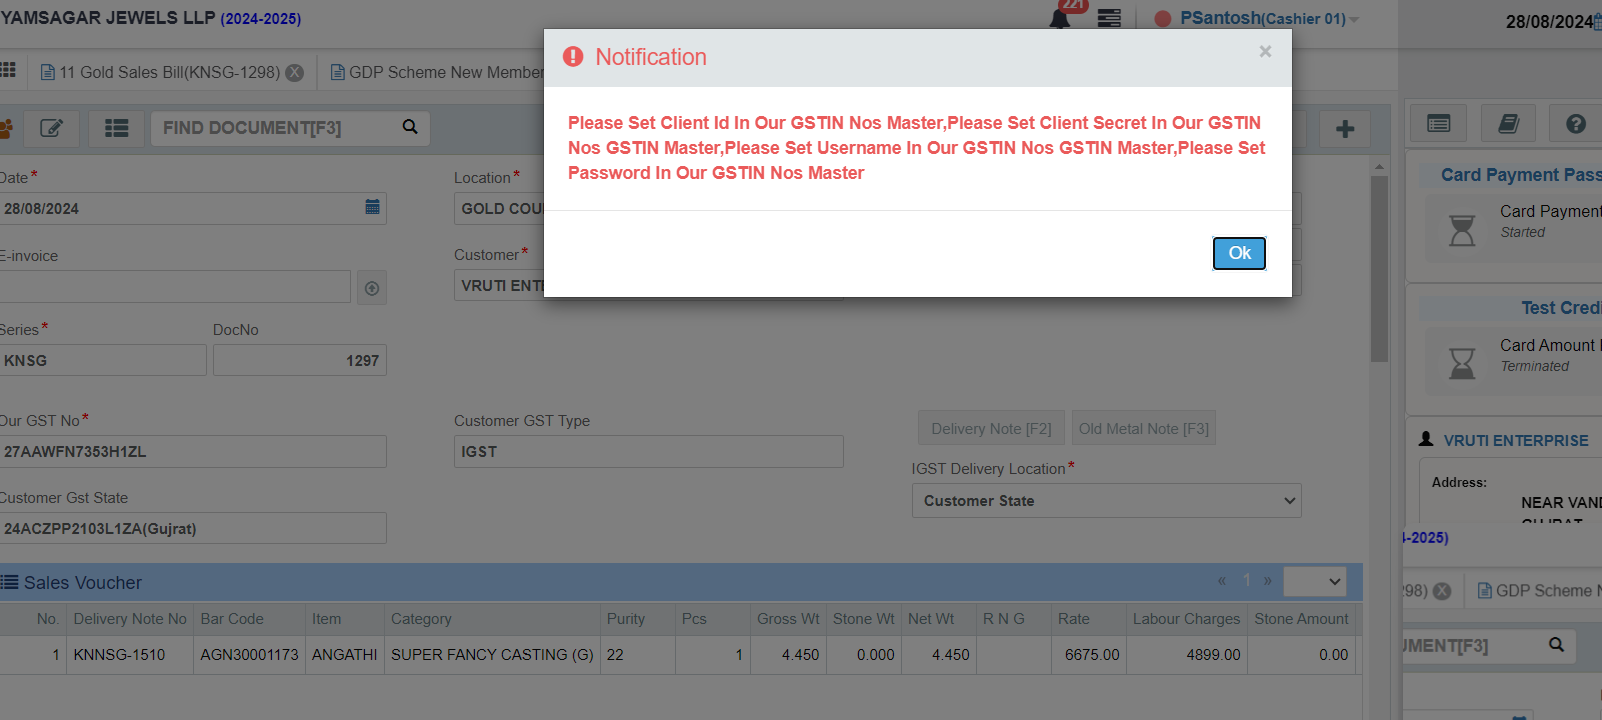Click Category column header

click(x=492, y=619)
